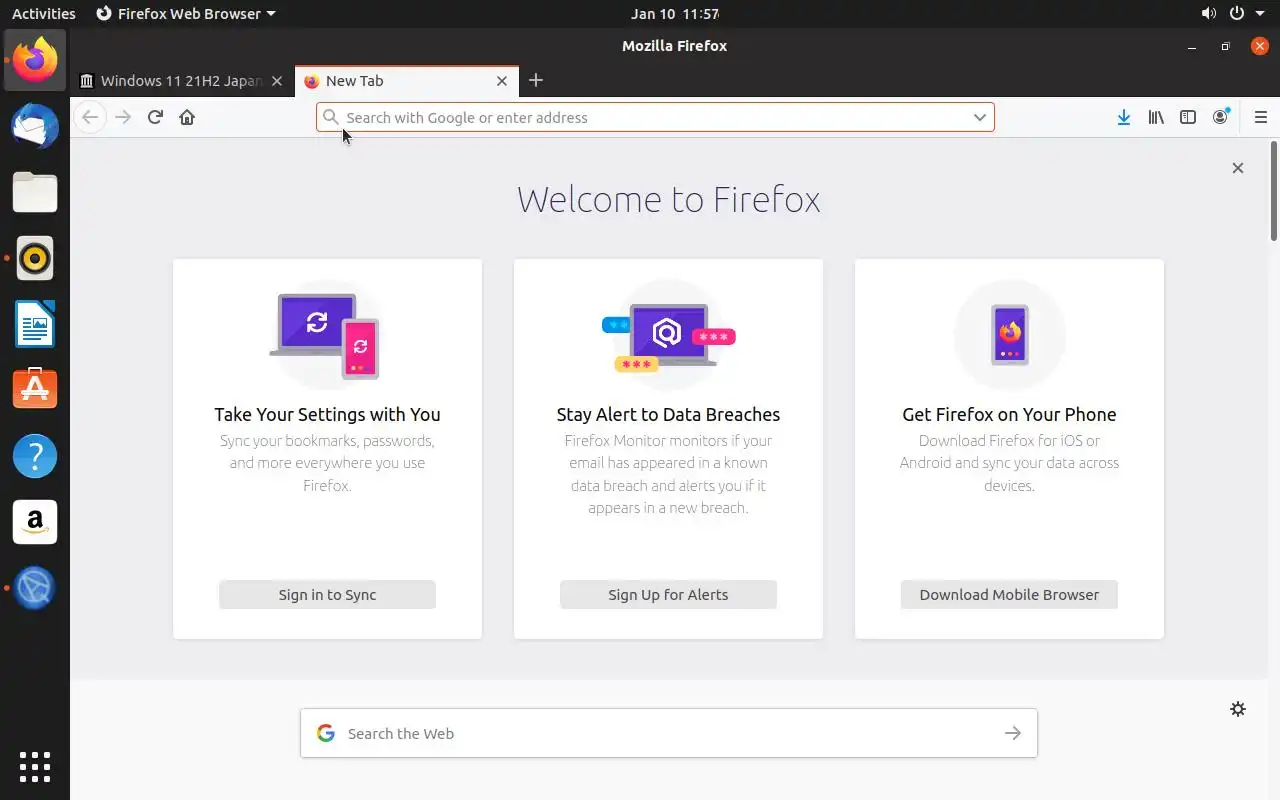The width and height of the screenshot is (1280, 800).
Task: Click the Sign in to Sync button
Action: (x=327, y=594)
